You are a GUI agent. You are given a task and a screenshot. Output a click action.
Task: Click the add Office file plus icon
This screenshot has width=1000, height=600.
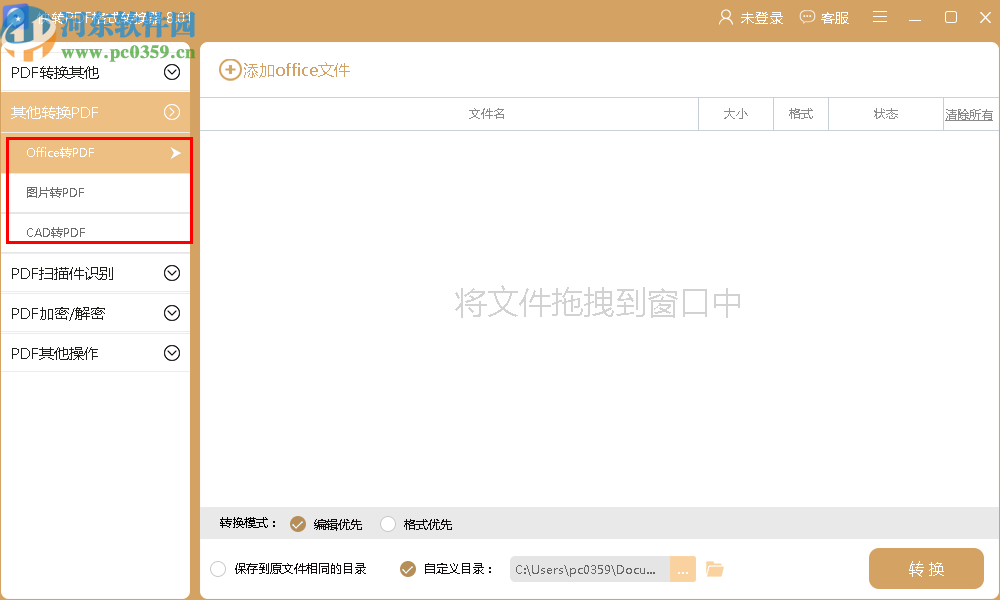(228, 70)
